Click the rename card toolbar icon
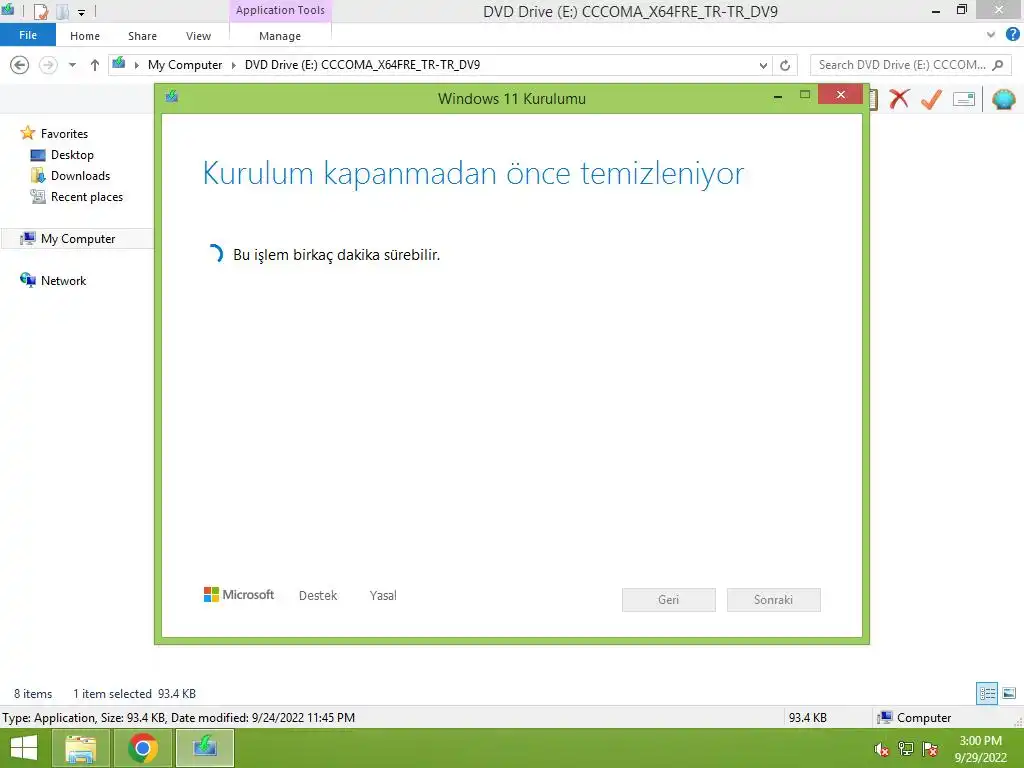 964,99
